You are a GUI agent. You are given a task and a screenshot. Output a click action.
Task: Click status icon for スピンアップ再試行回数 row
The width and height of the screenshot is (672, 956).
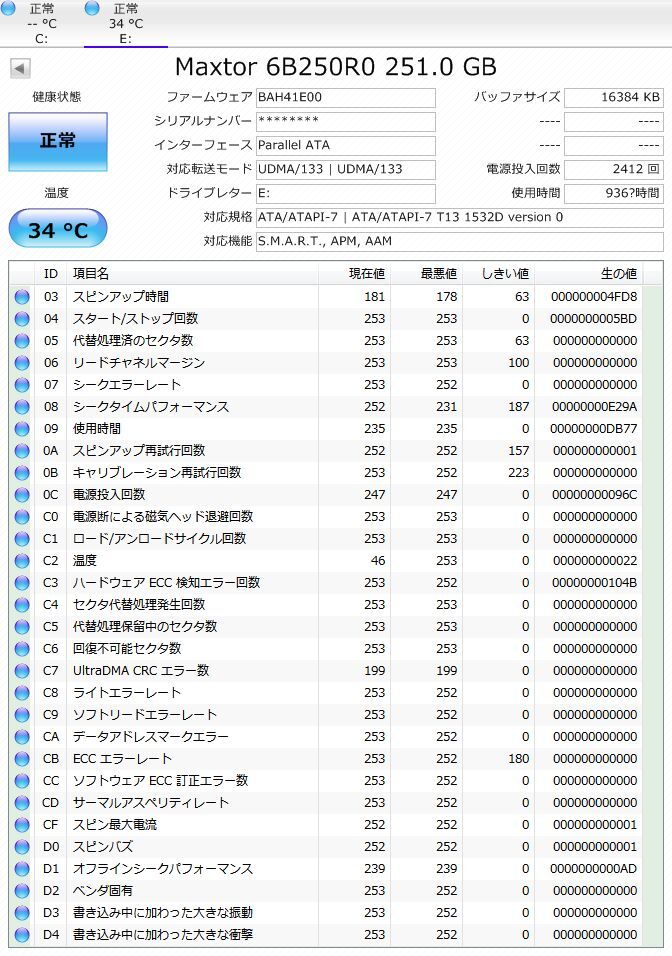pyautogui.click(x=22, y=451)
